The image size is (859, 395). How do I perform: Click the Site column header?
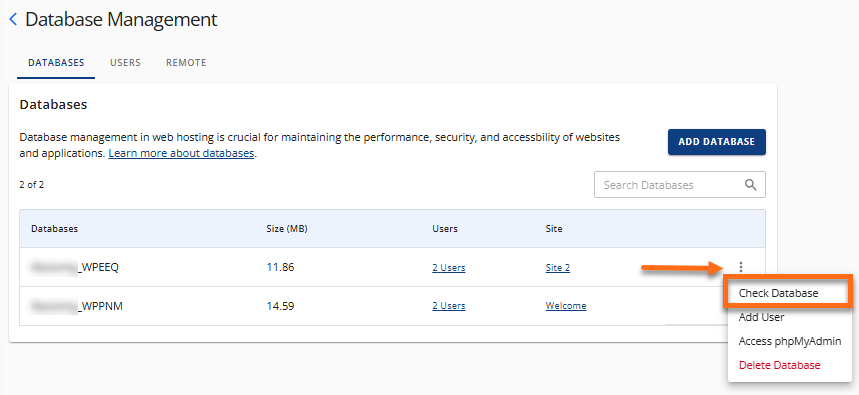(554, 228)
